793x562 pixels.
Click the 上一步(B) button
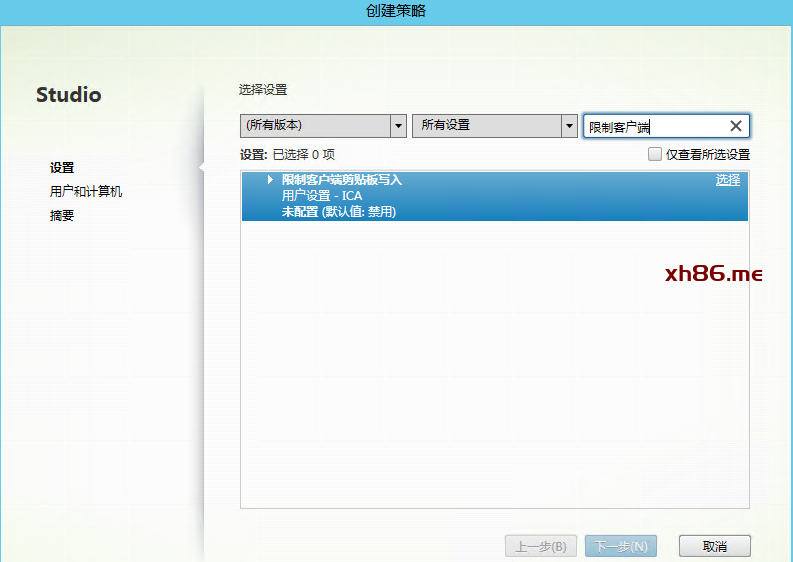coord(541,547)
